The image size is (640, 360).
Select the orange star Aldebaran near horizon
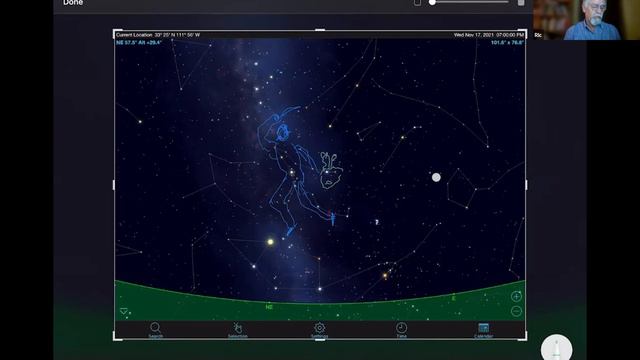[384, 276]
